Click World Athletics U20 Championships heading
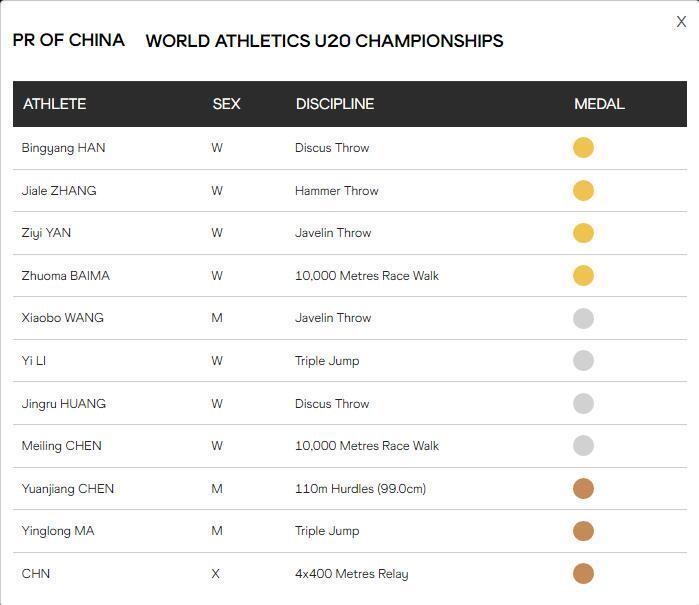Viewport: 699px width, 605px height. click(x=324, y=41)
